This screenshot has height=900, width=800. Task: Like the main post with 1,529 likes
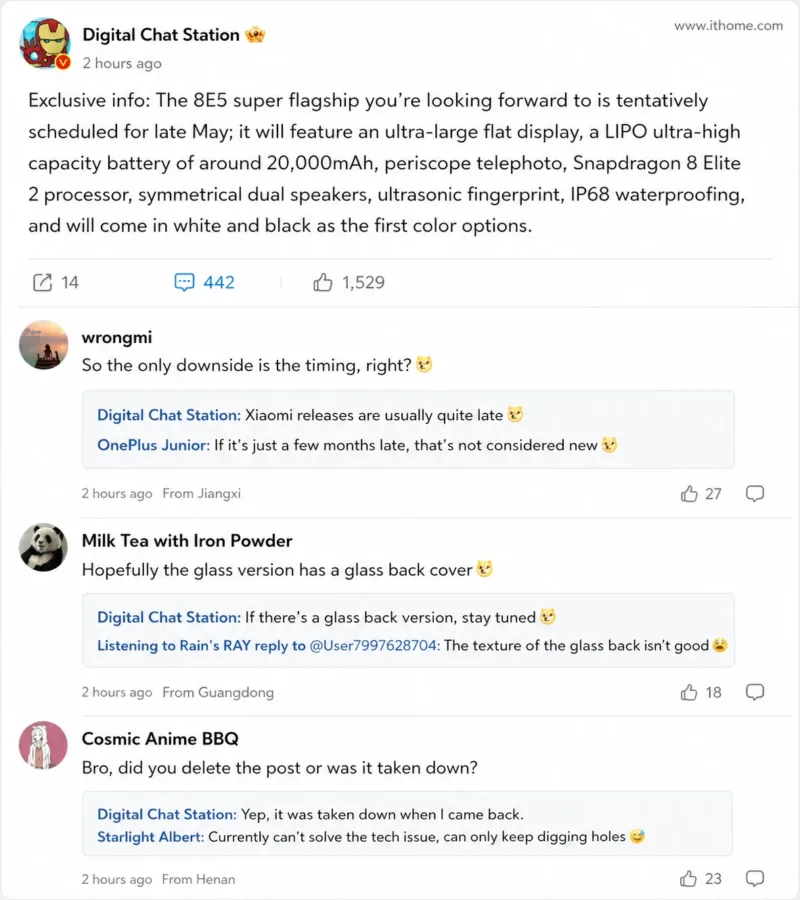tap(323, 282)
